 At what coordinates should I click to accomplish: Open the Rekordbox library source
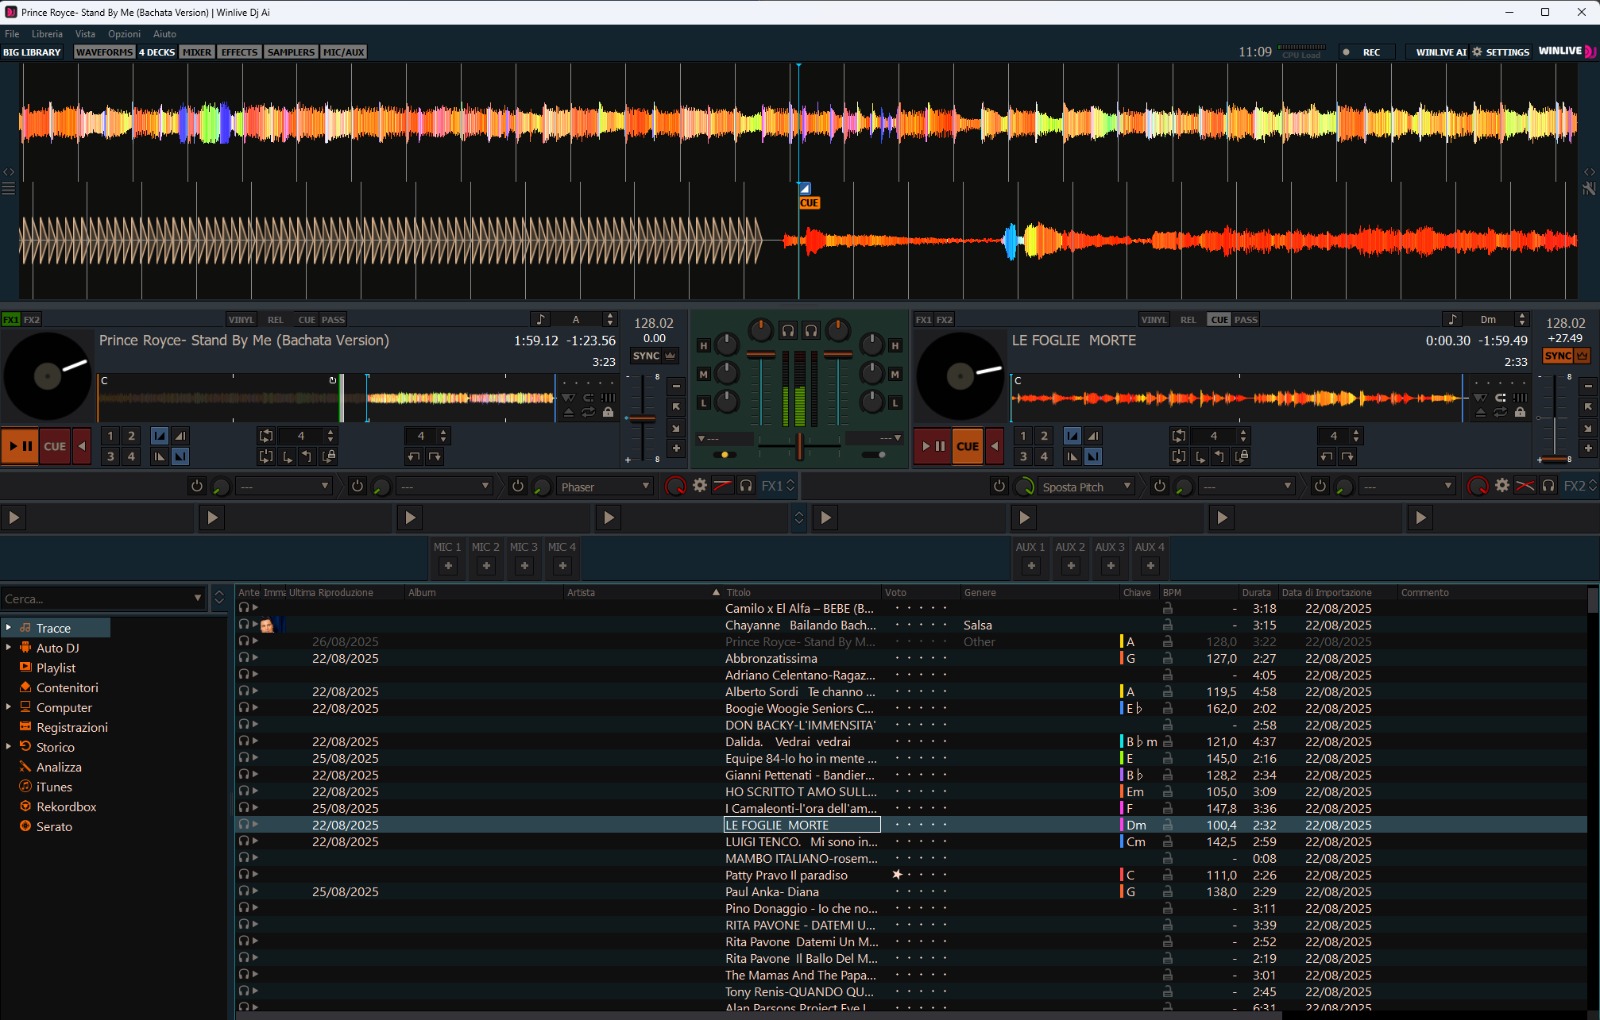(x=66, y=807)
